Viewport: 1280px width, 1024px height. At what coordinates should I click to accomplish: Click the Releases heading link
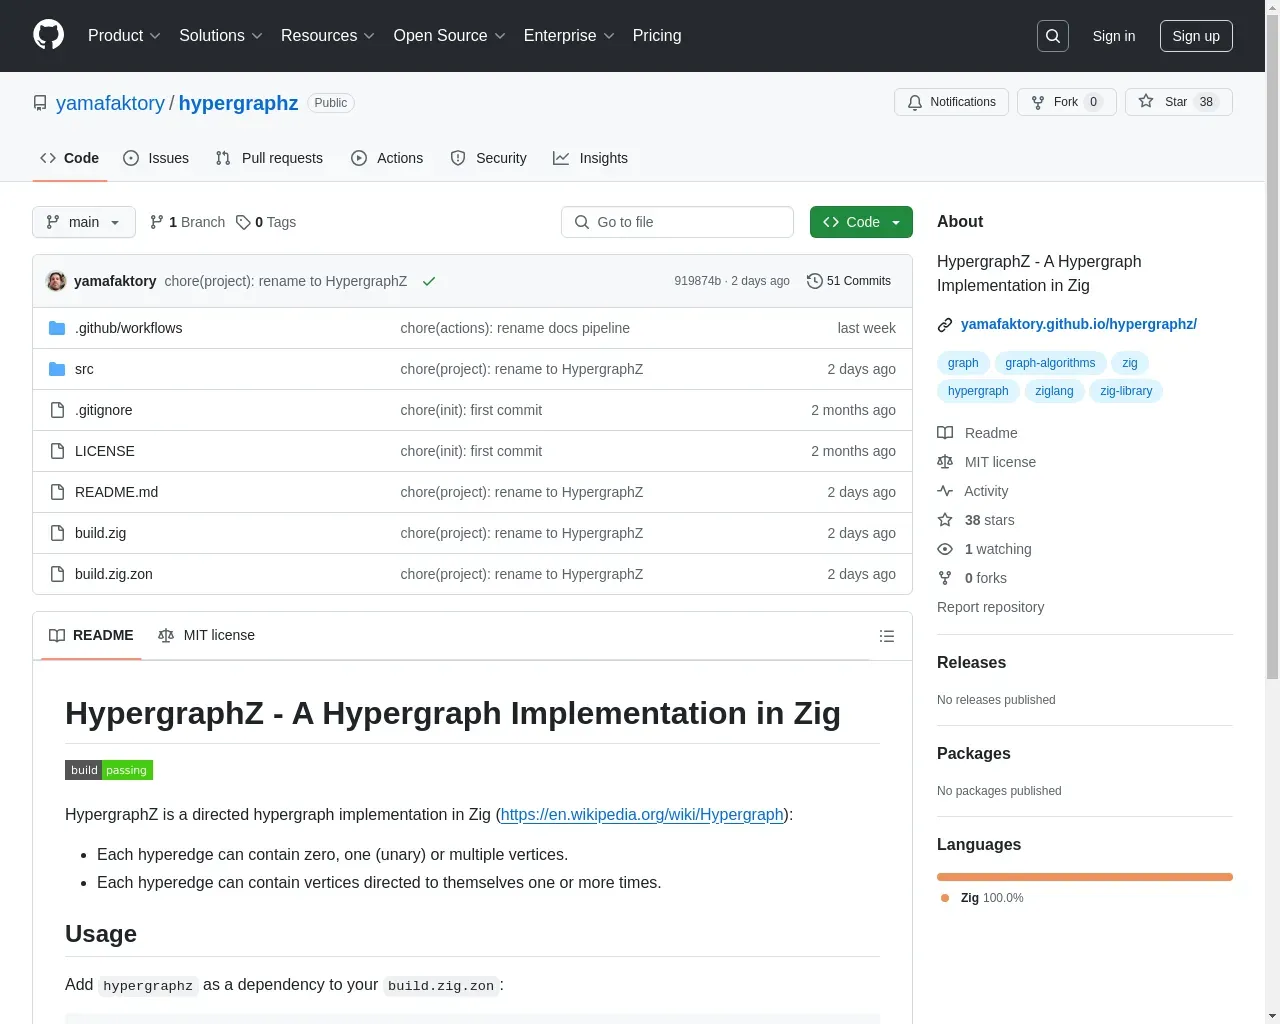971,663
